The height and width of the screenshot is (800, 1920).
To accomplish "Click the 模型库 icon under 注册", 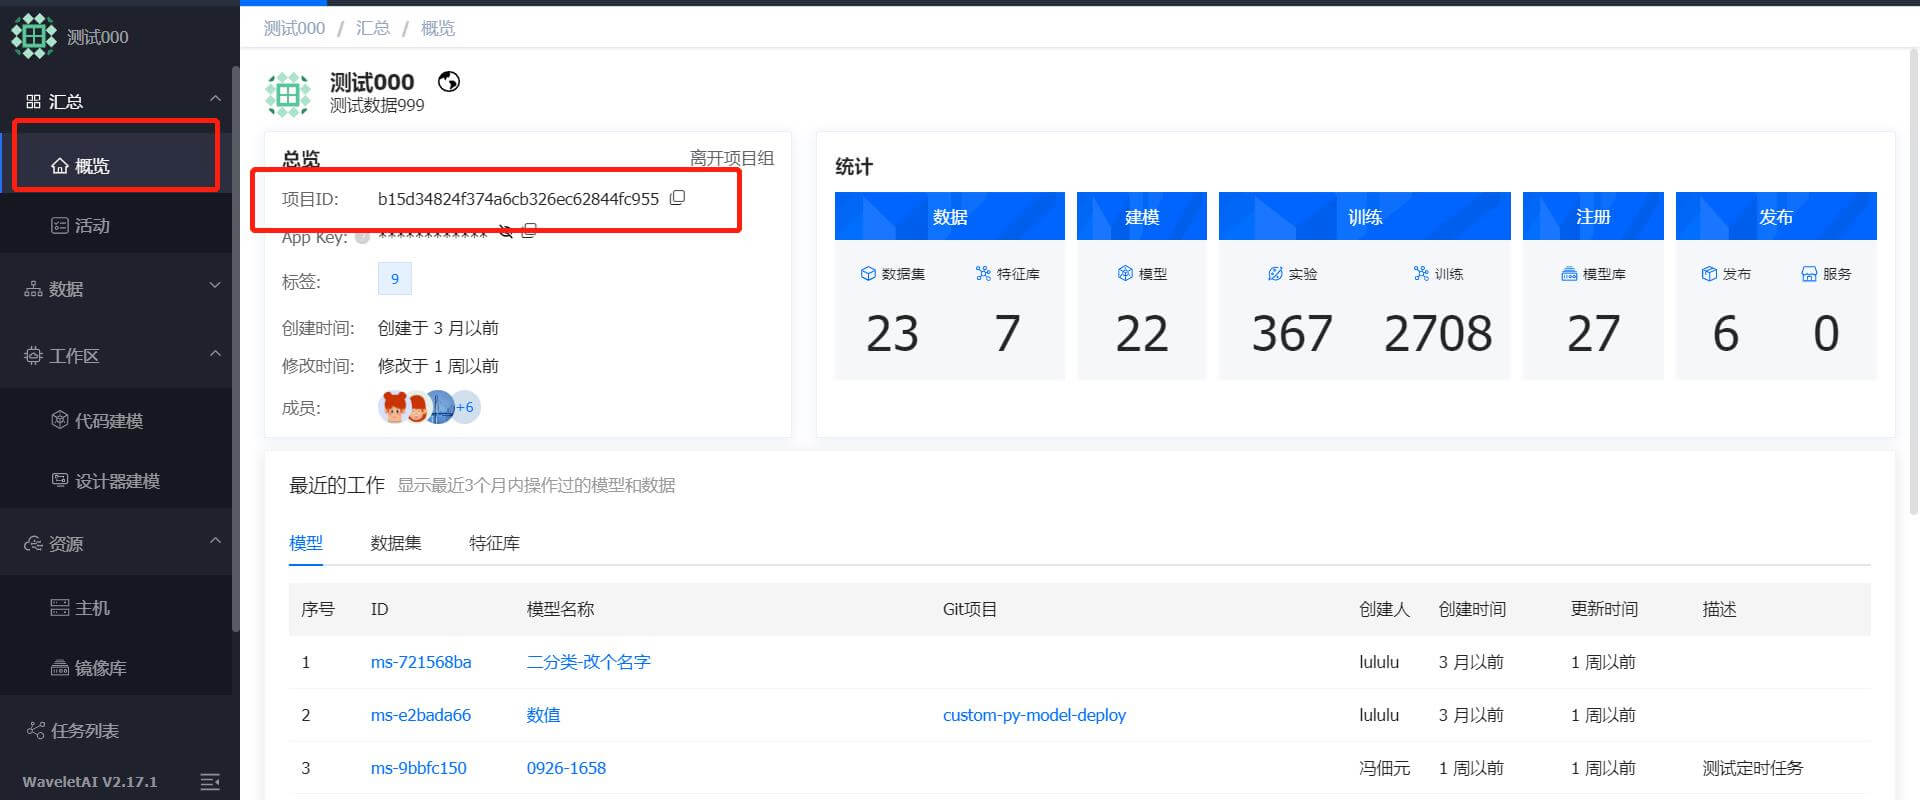I will pos(1569,273).
